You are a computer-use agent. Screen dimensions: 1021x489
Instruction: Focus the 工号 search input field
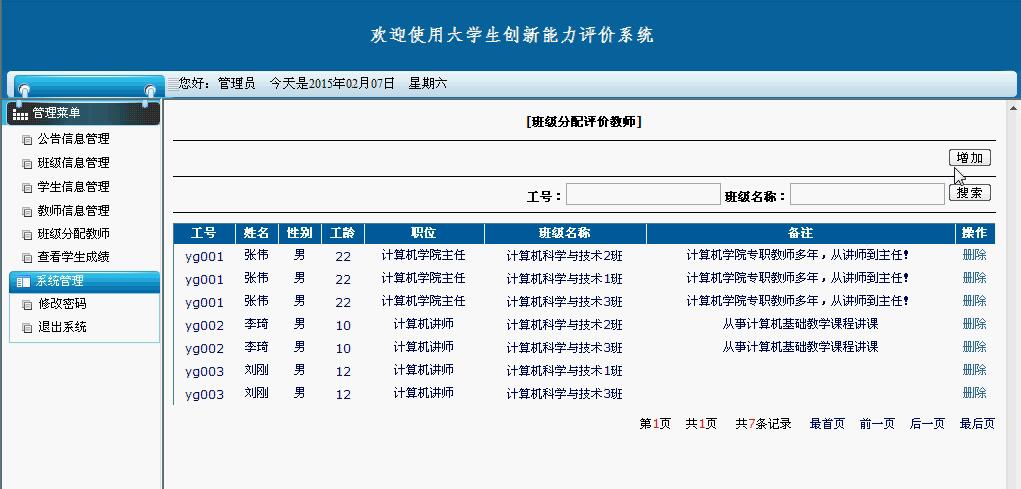click(x=643, y=194)
